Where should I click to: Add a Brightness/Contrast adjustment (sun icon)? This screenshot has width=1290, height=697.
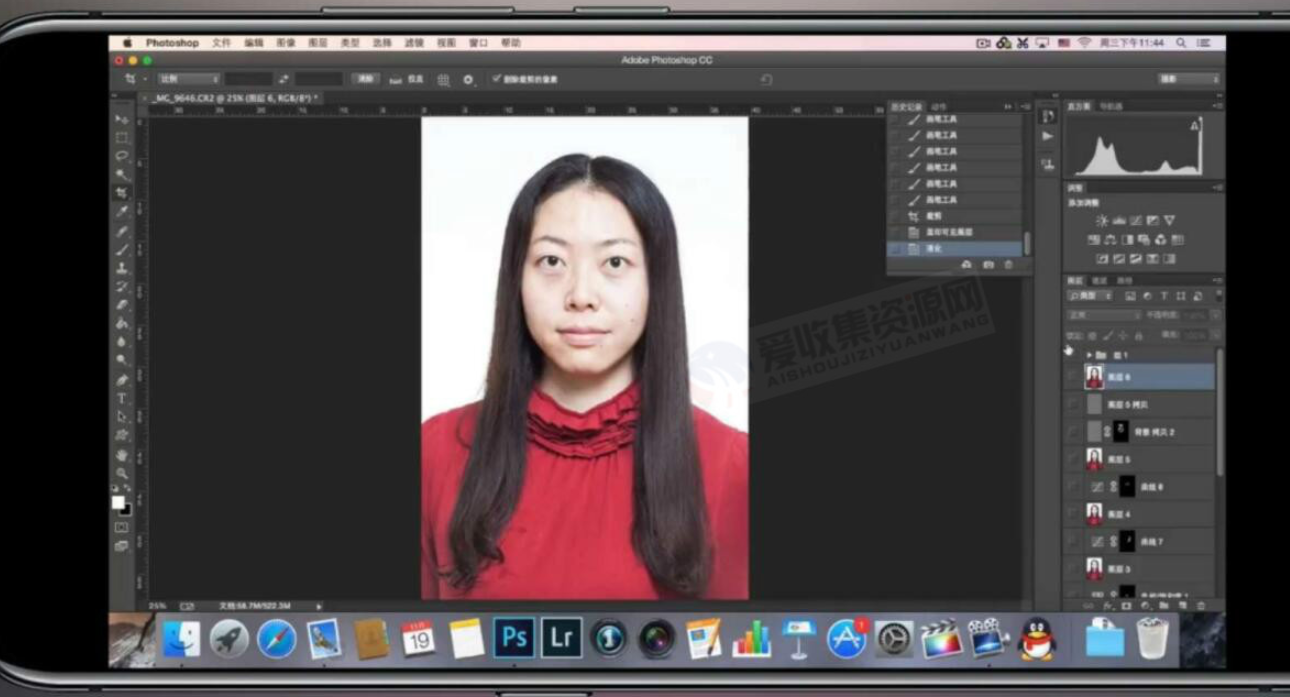(x=1102, y=220)
